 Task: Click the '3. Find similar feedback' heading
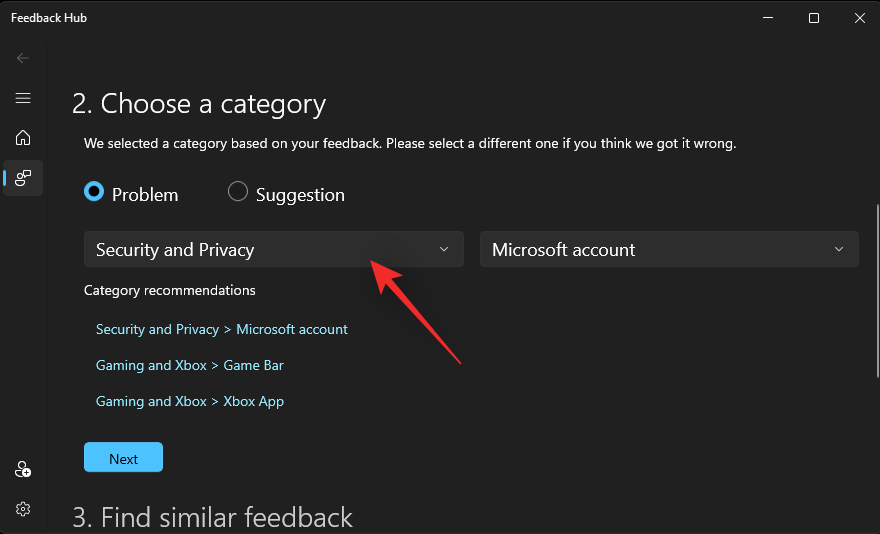point(212,517)
